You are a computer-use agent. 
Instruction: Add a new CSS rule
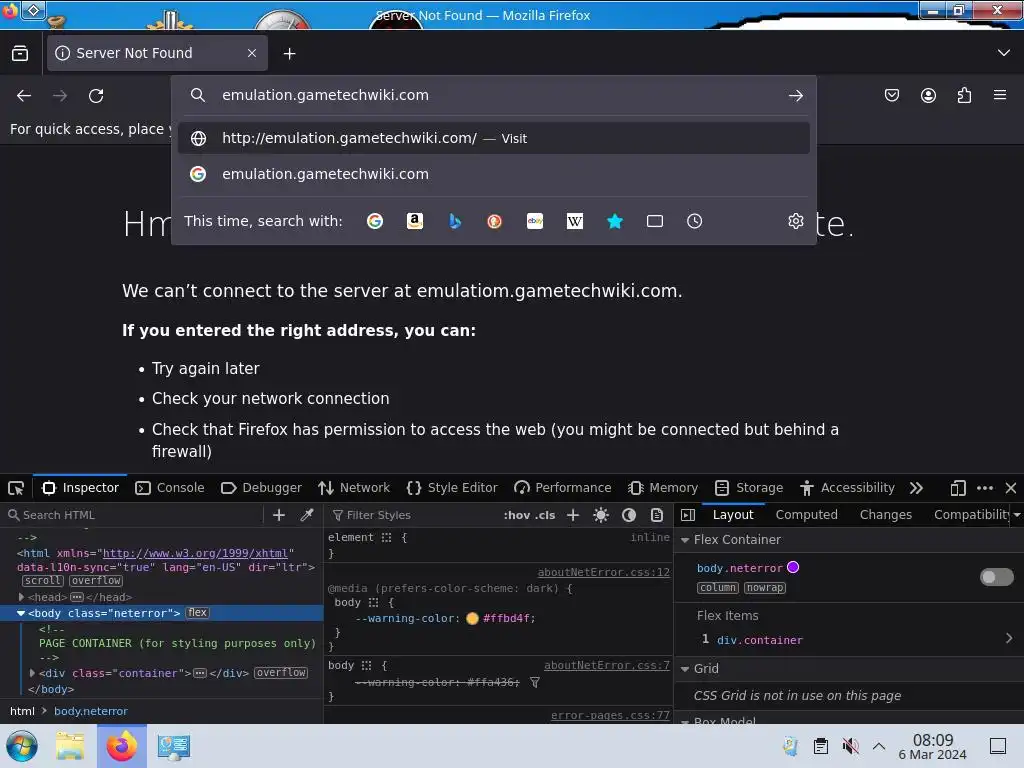pos(573,515)
